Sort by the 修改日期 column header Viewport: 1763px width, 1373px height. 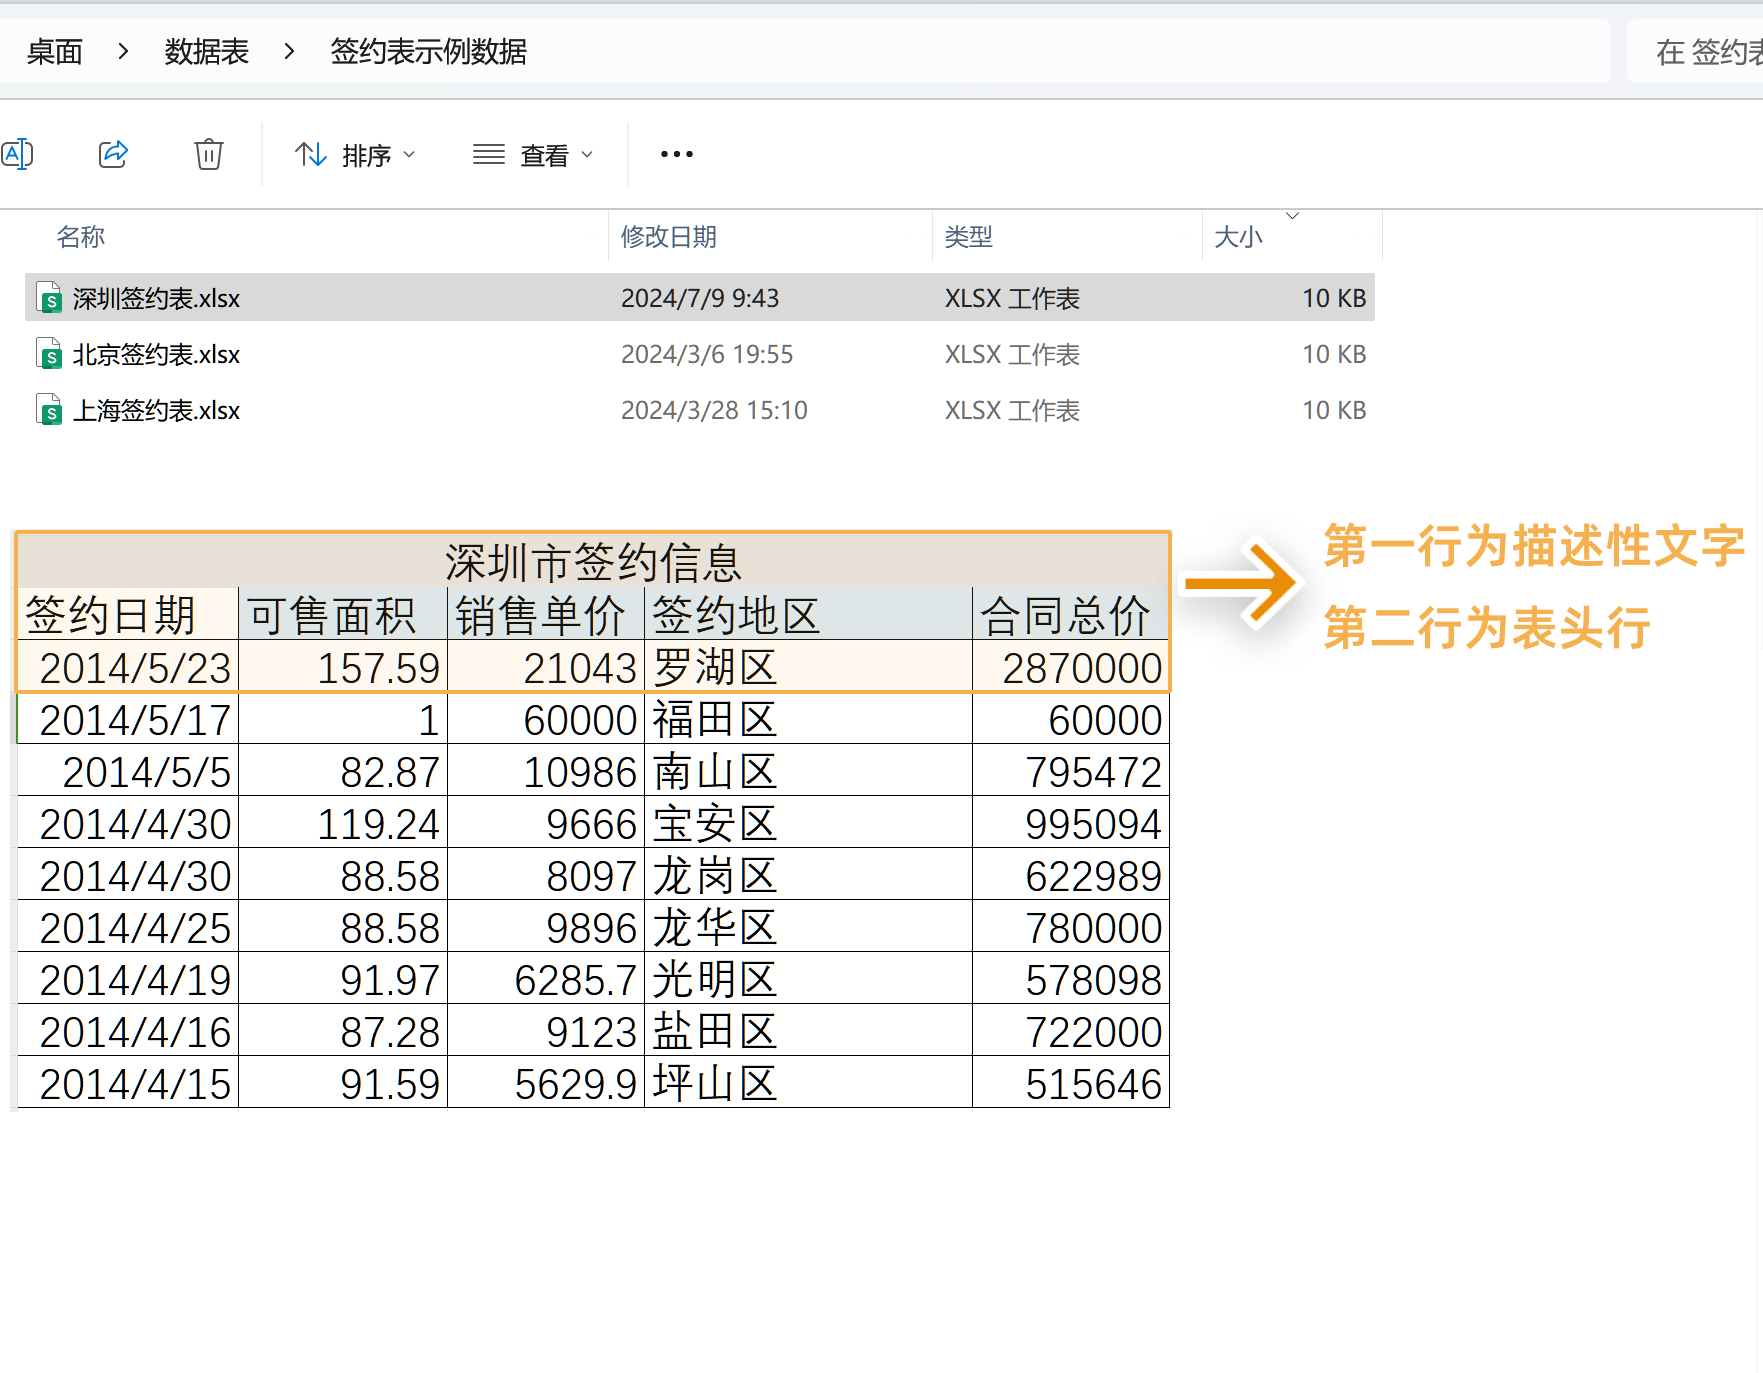pyautogui.click(x=669, y=237)
